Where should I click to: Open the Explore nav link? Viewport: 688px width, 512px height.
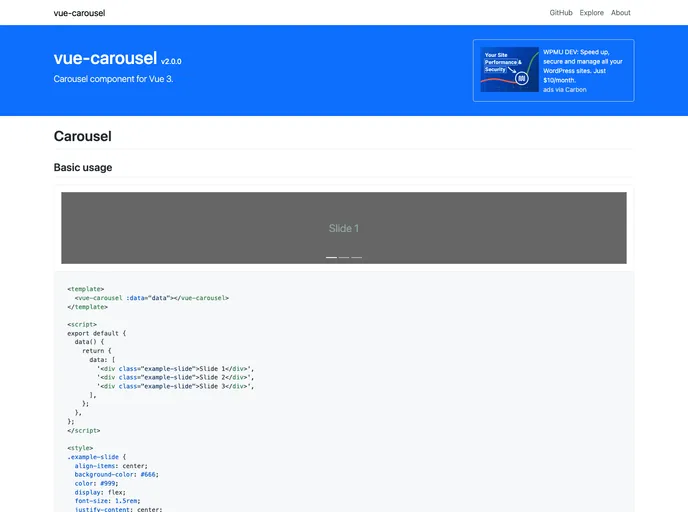pos(591,13)
